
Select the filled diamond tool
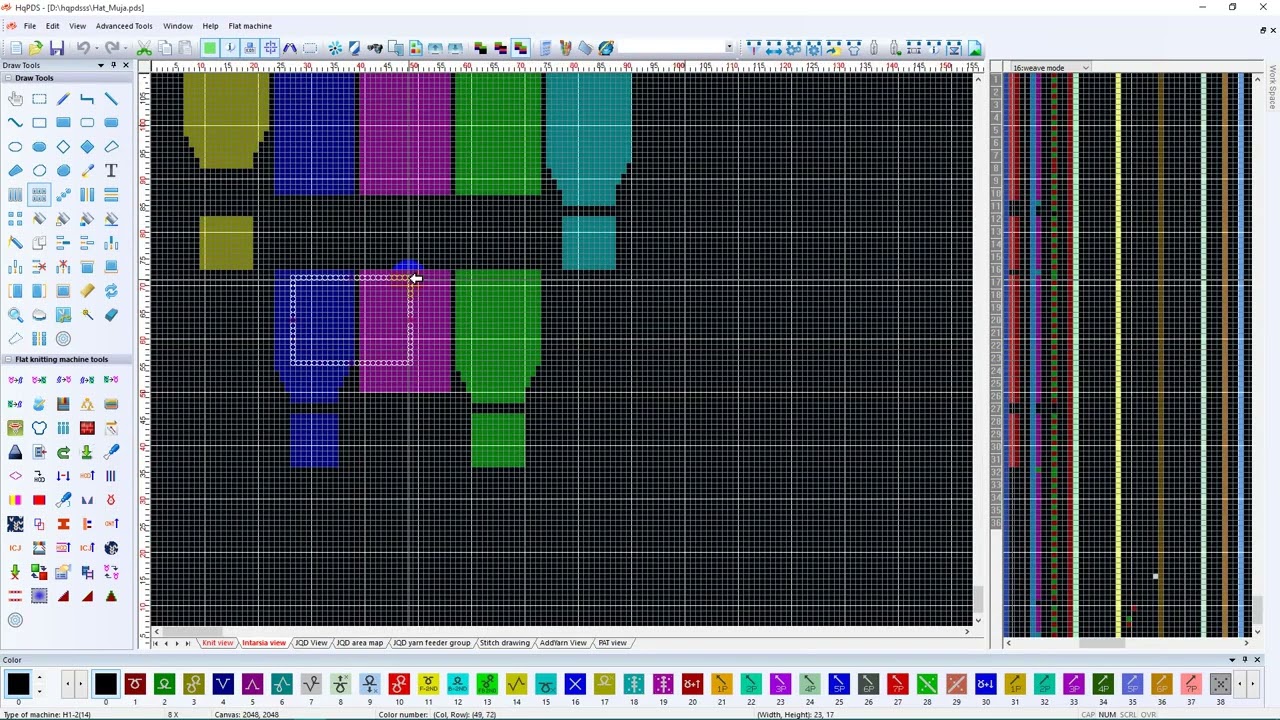(x=87, y=146)
